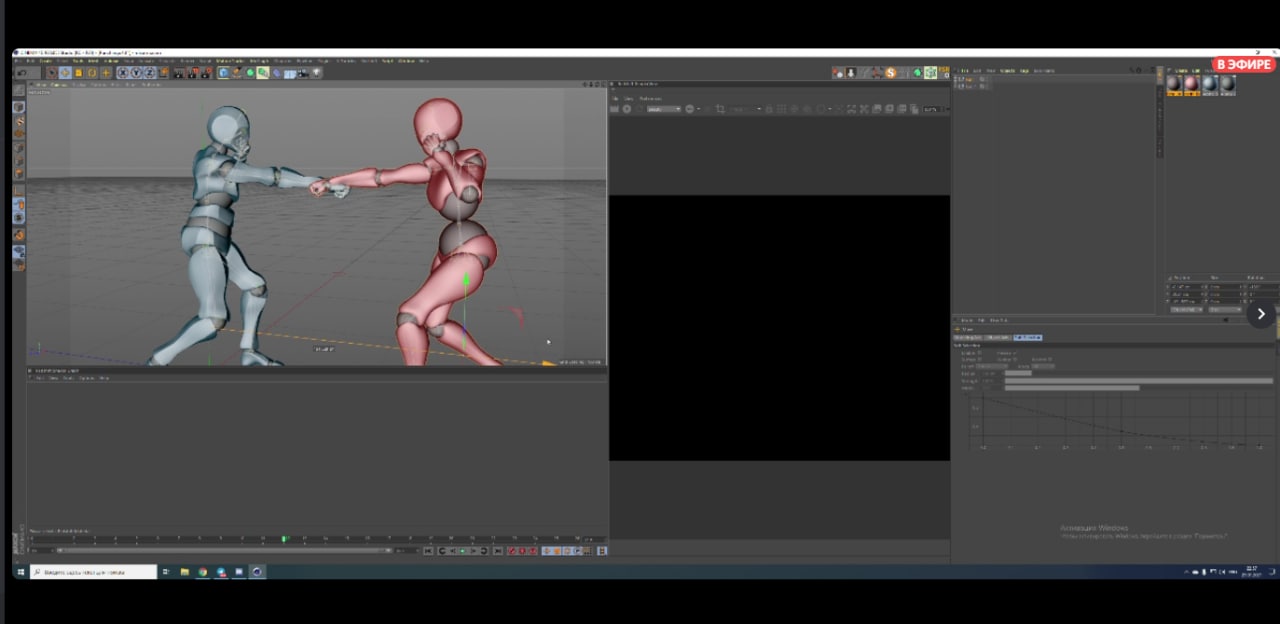Click the red Record Keyframe button

pyautogui.click(x=512, y=551)
